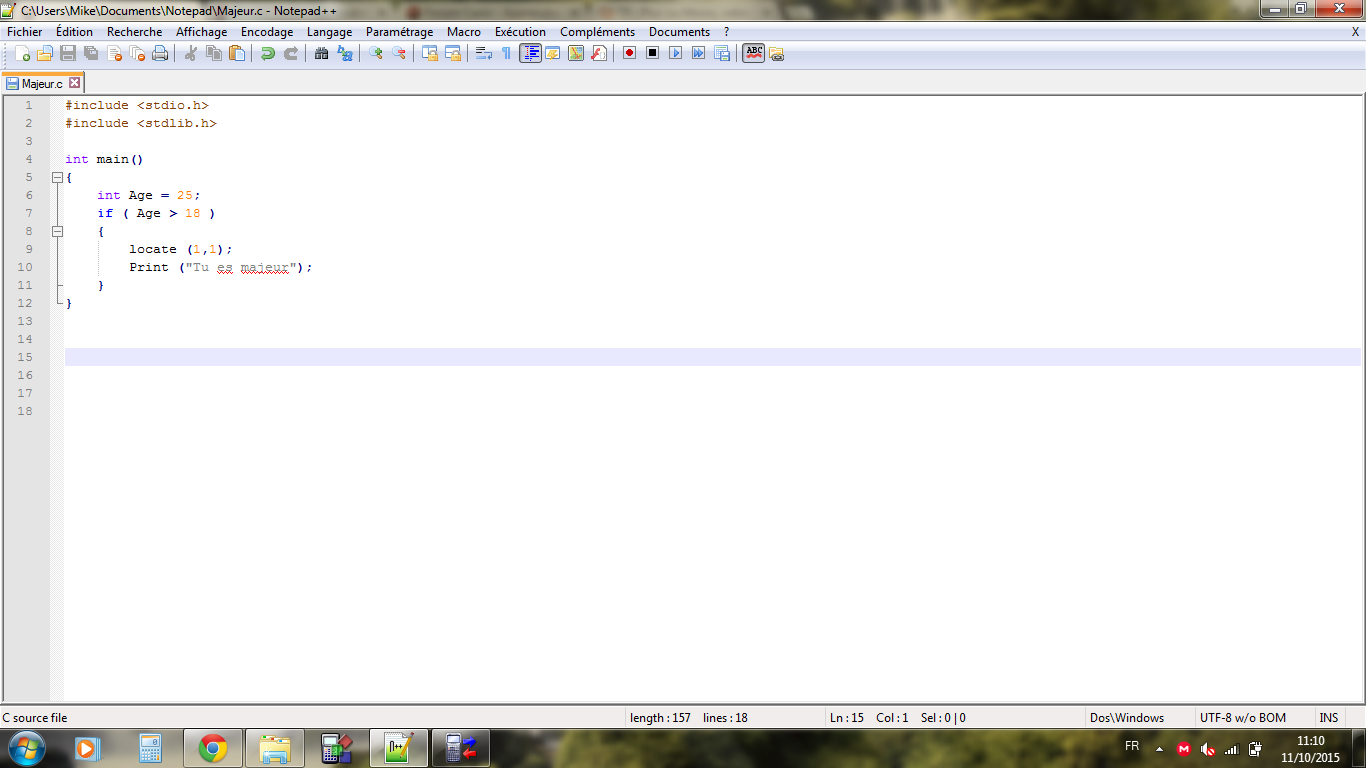The height and width of the screenshot is (768, 1366).
Task: Click the Cut scissors icon
Action: point(190,53)
